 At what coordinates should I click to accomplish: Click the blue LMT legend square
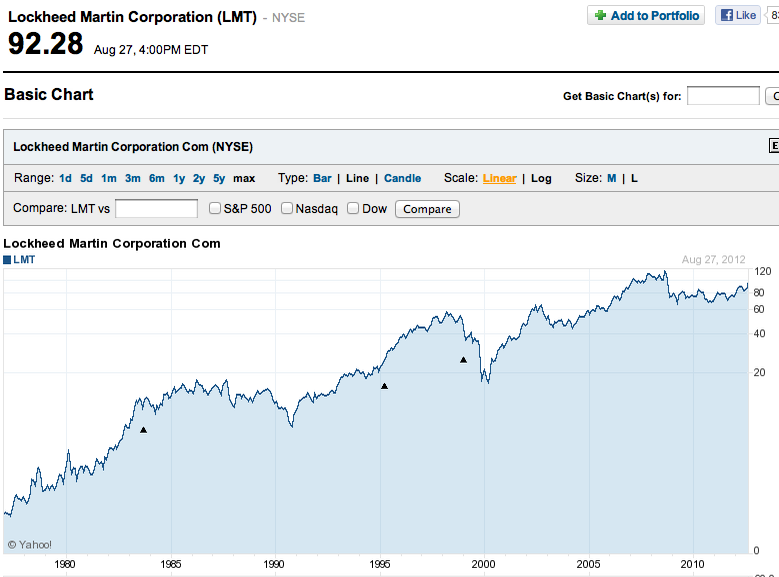[x=7, y=260]
